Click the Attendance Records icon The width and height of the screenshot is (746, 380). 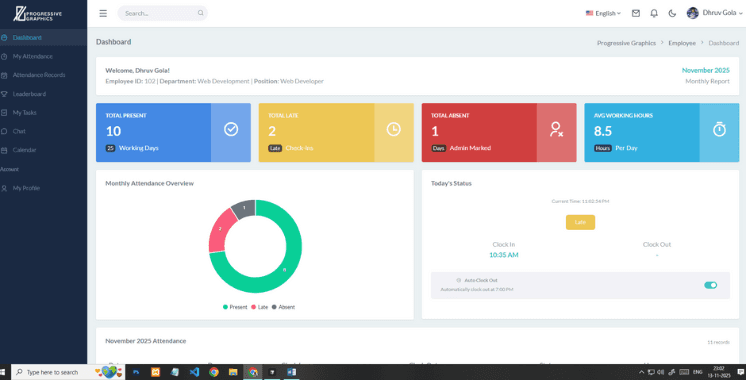click(4, 75)
